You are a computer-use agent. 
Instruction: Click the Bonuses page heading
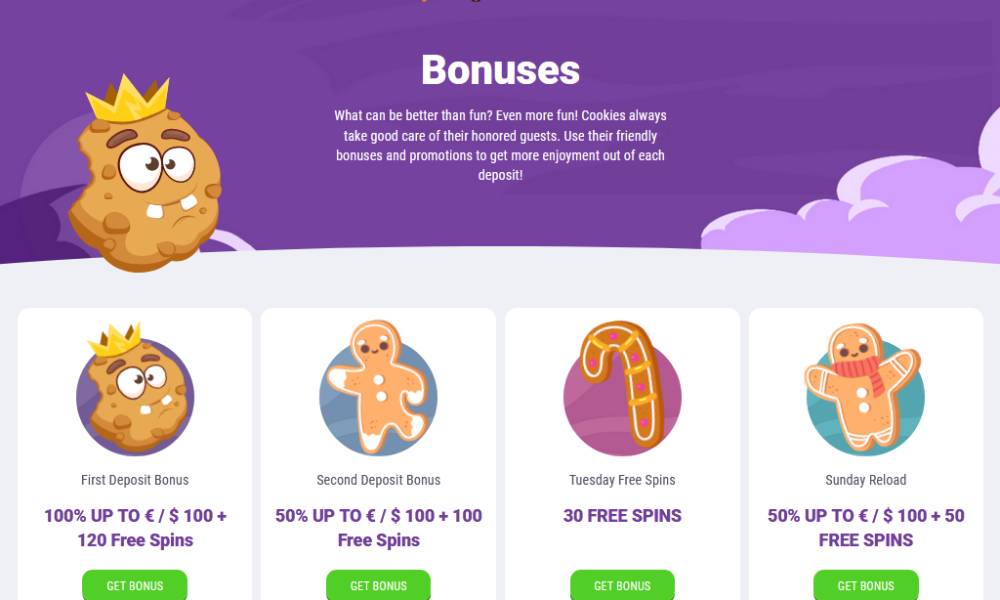(x=500, y=70)
